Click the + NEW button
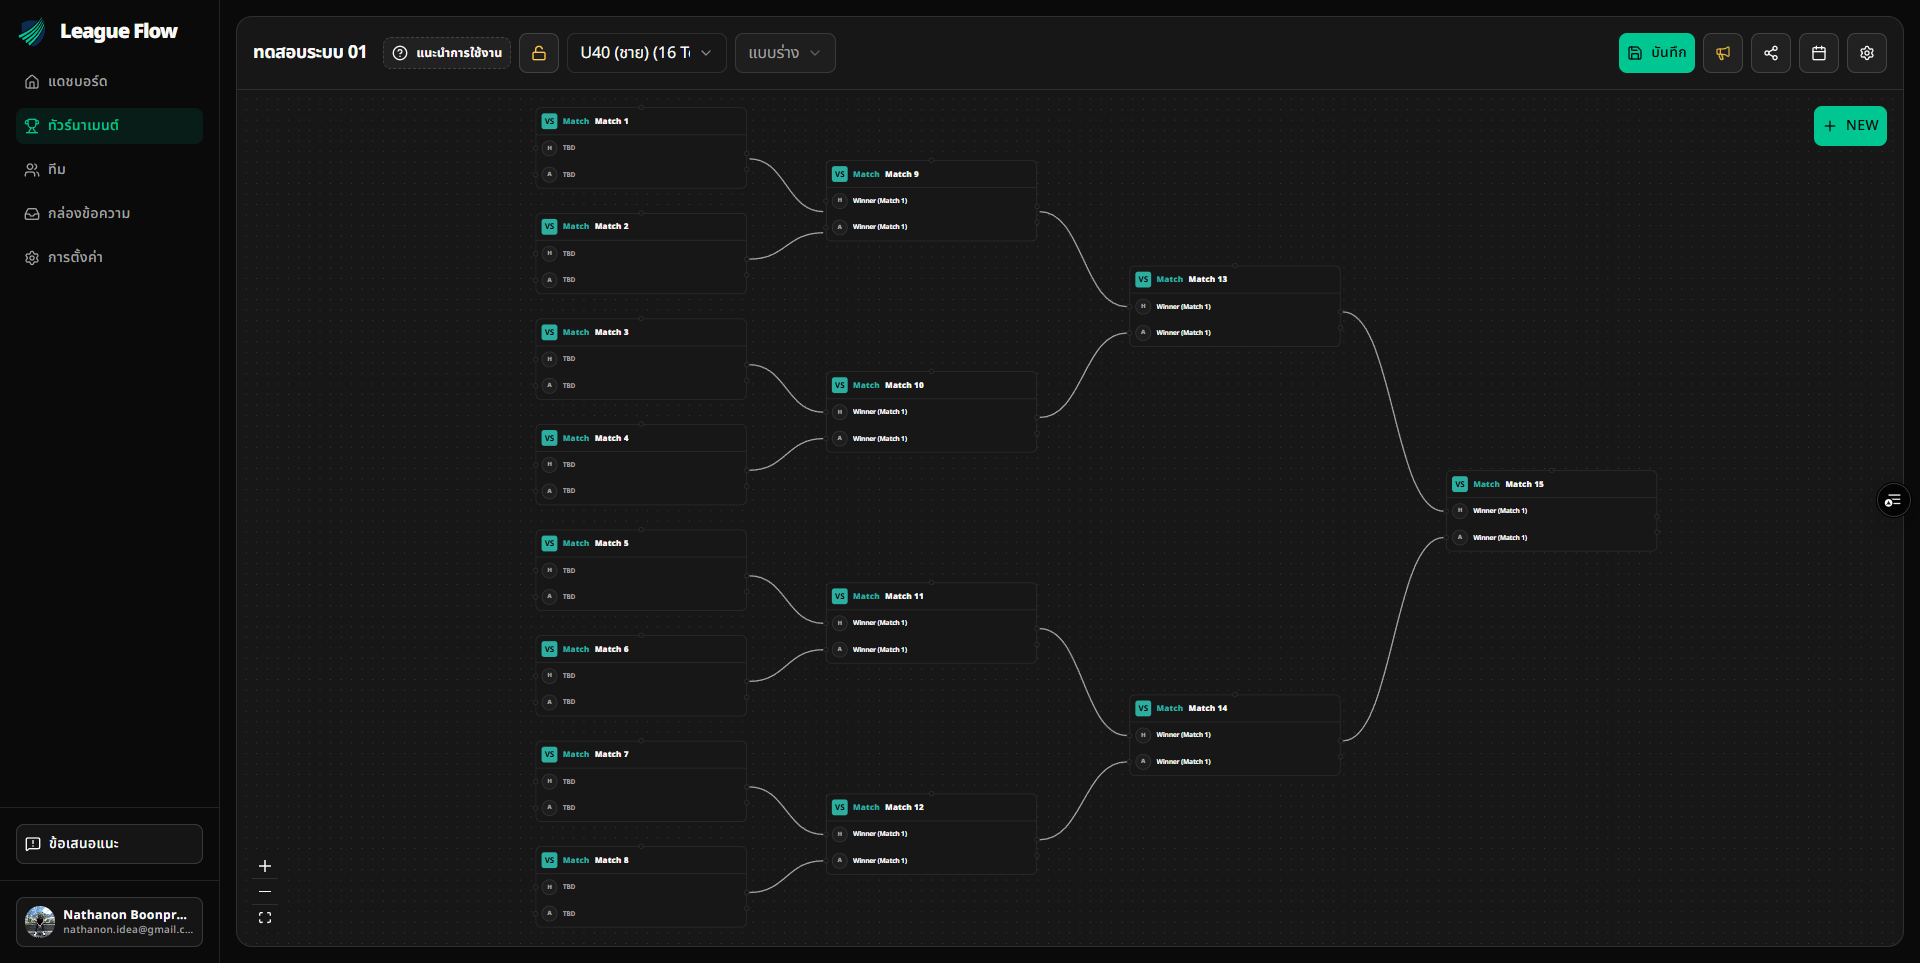This screenshot has height=963, width=1920. (1850, 126)
